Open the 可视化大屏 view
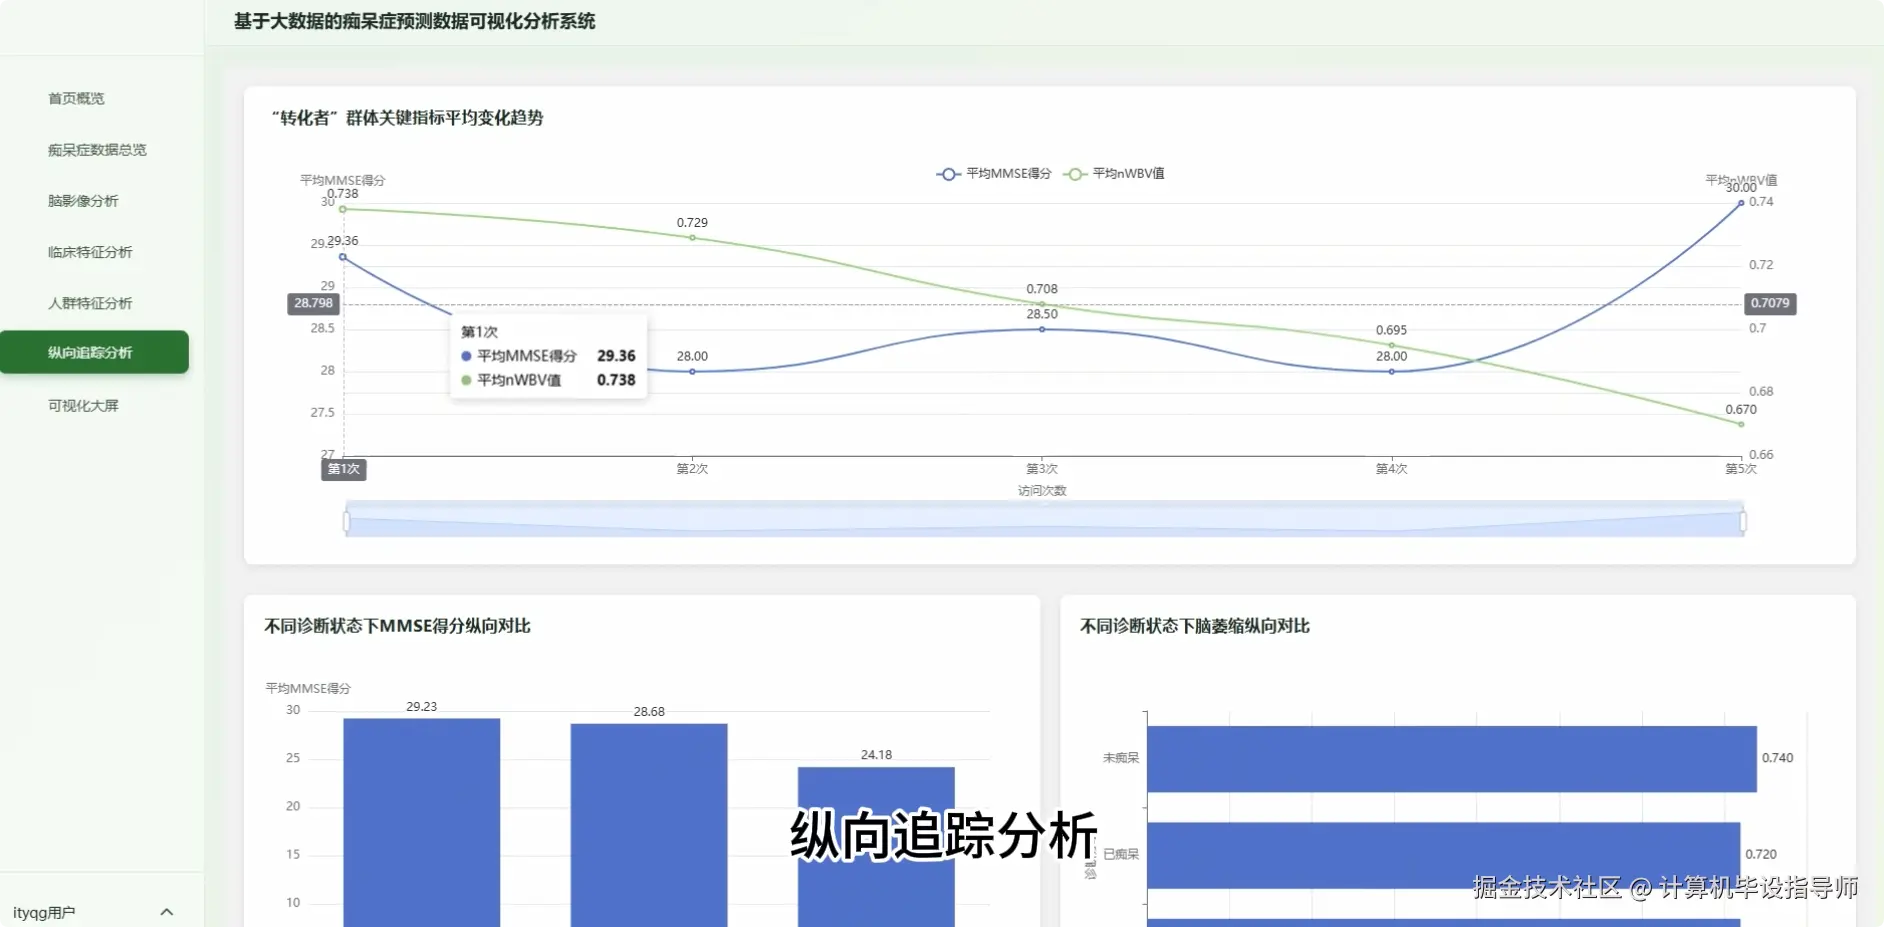Screen dimensions: 1884x927 pyautogui.click(x=80, y=405)
